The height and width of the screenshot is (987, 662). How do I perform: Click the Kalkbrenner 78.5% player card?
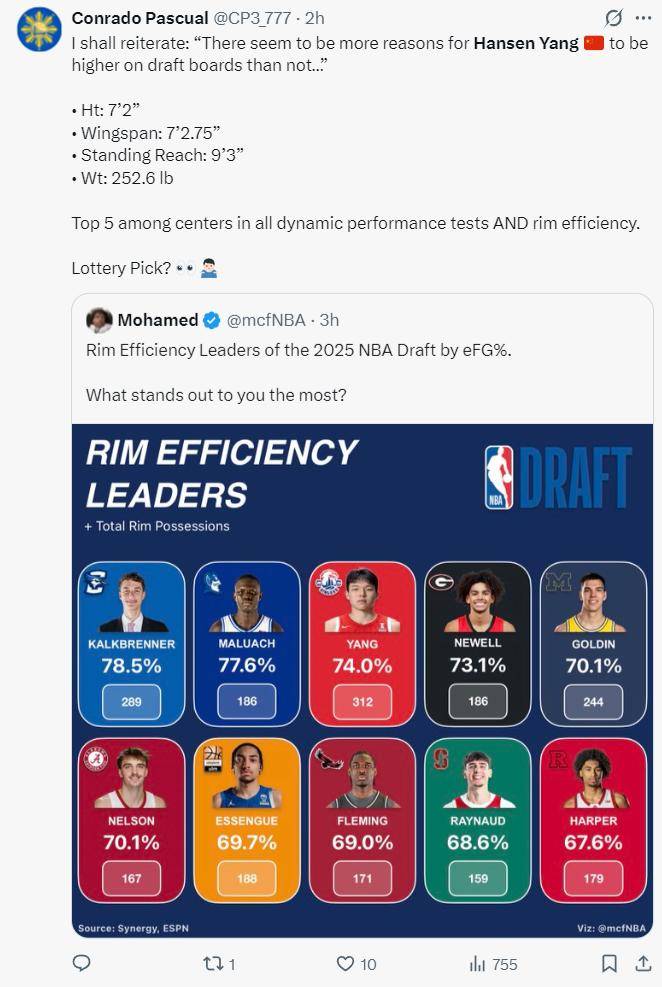132,644
